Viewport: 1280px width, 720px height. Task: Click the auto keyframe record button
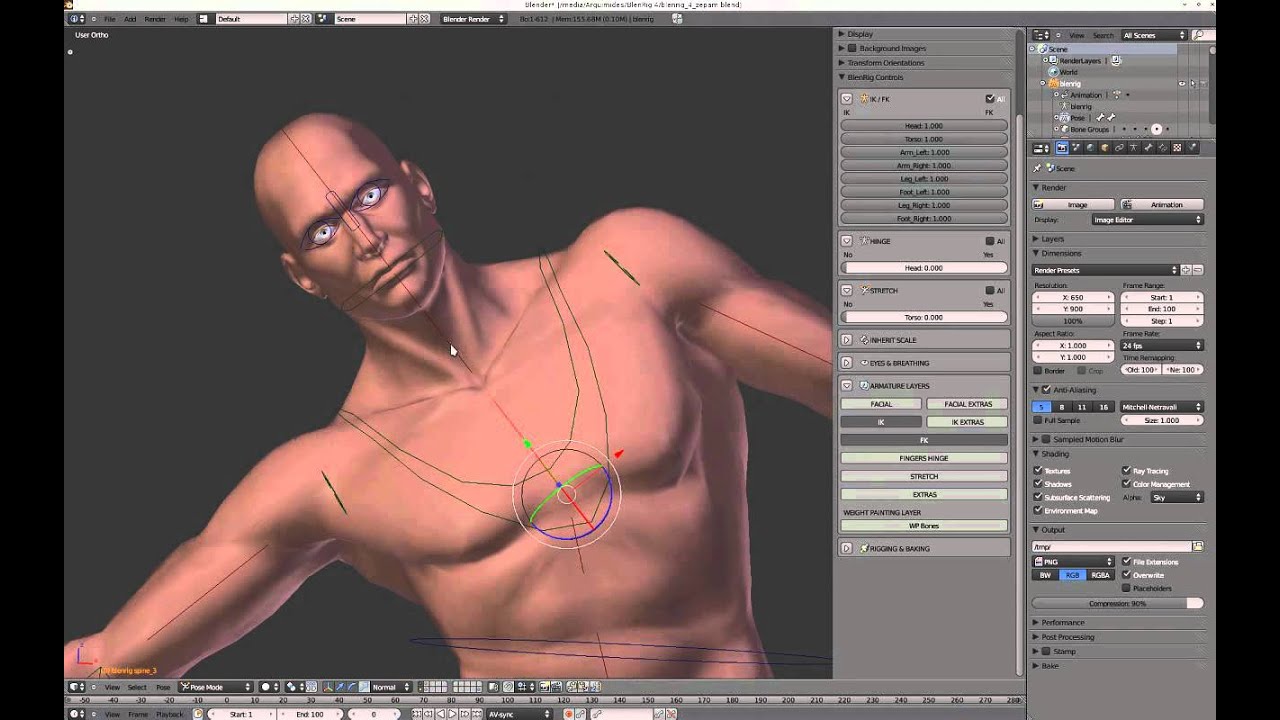point(569,714)
